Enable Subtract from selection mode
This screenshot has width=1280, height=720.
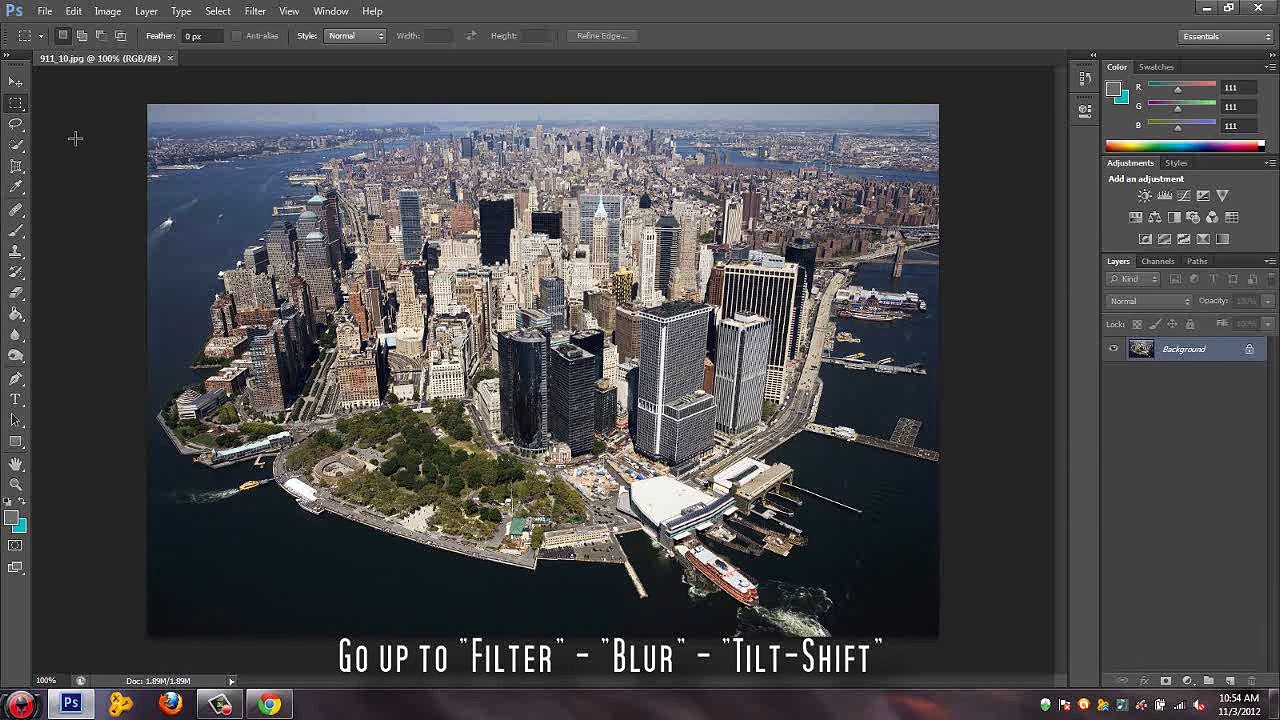pos(101,36)
